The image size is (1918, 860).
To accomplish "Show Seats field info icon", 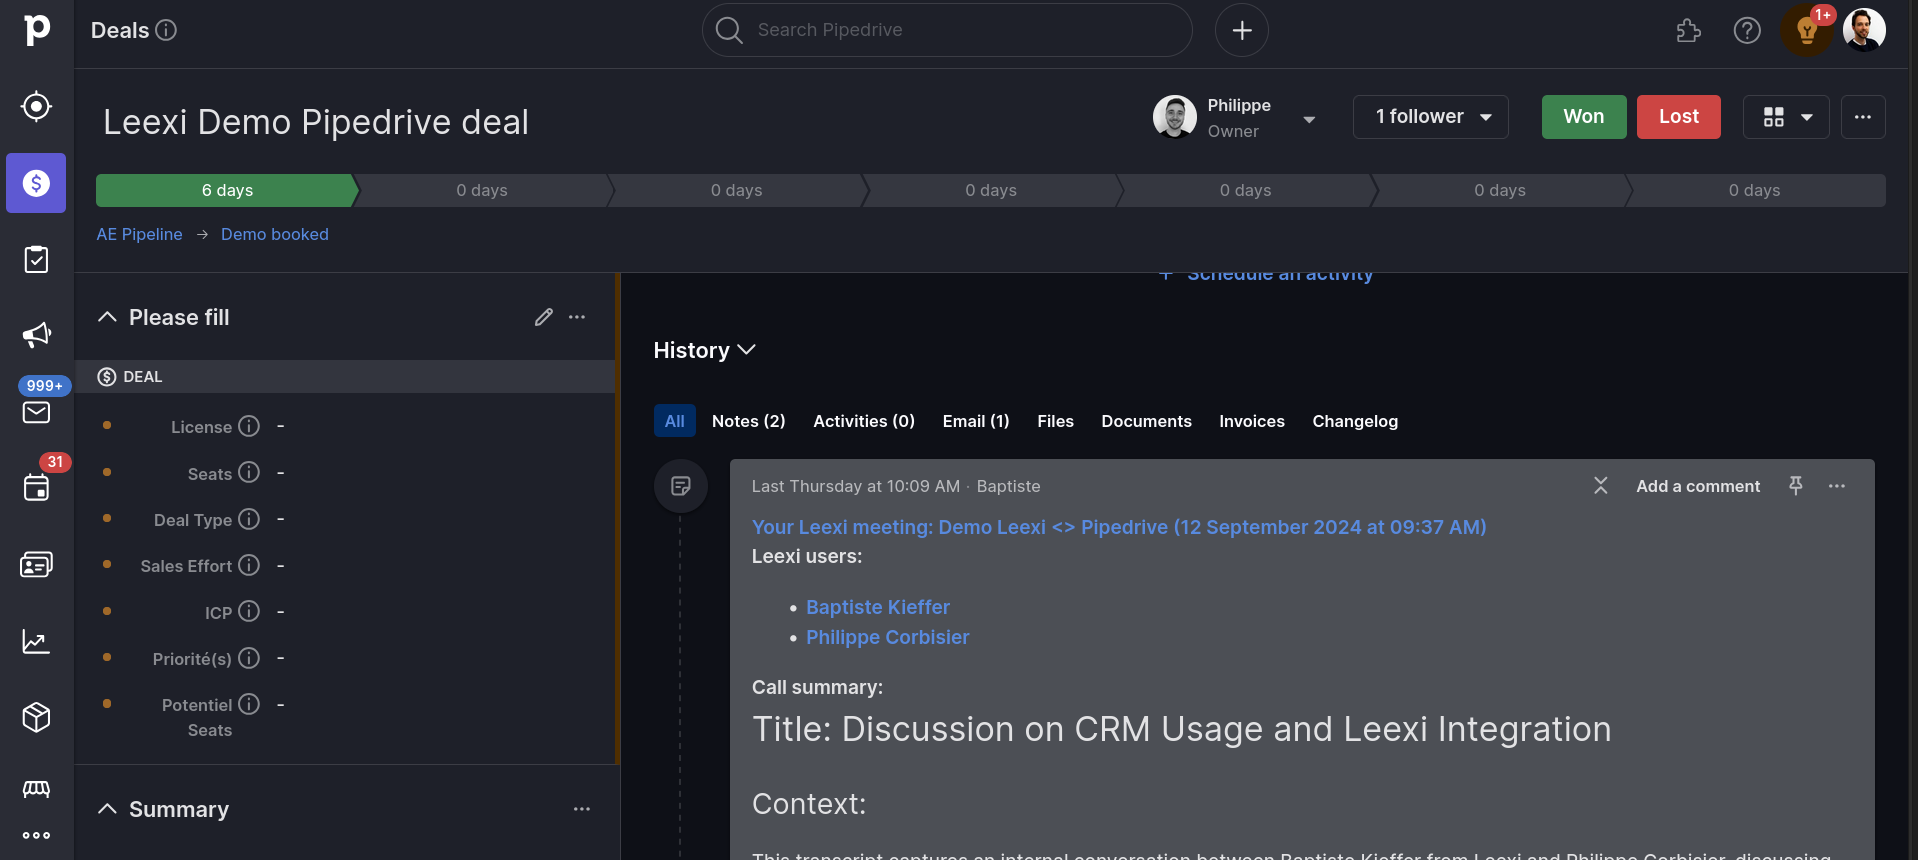I will pos(249,472).
